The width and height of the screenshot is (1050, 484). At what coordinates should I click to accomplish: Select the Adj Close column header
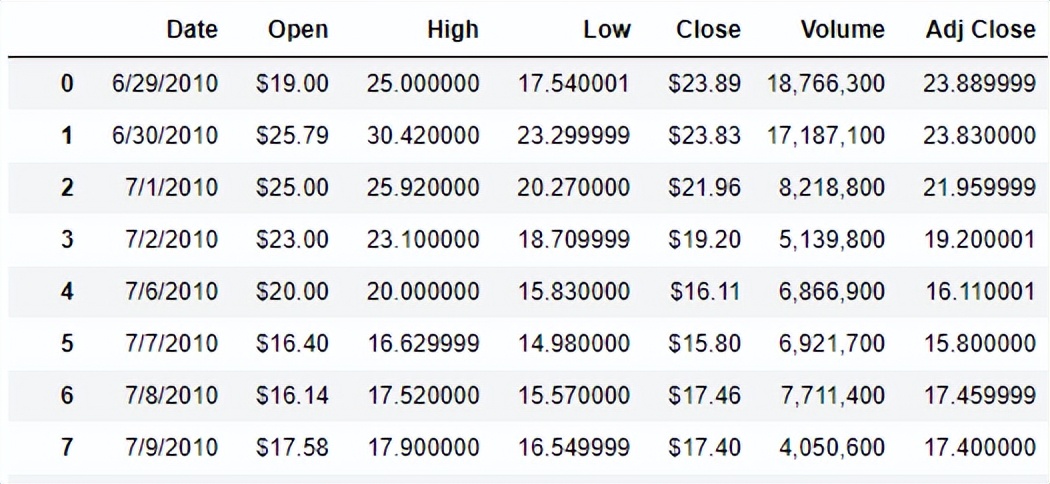[980, 30]
